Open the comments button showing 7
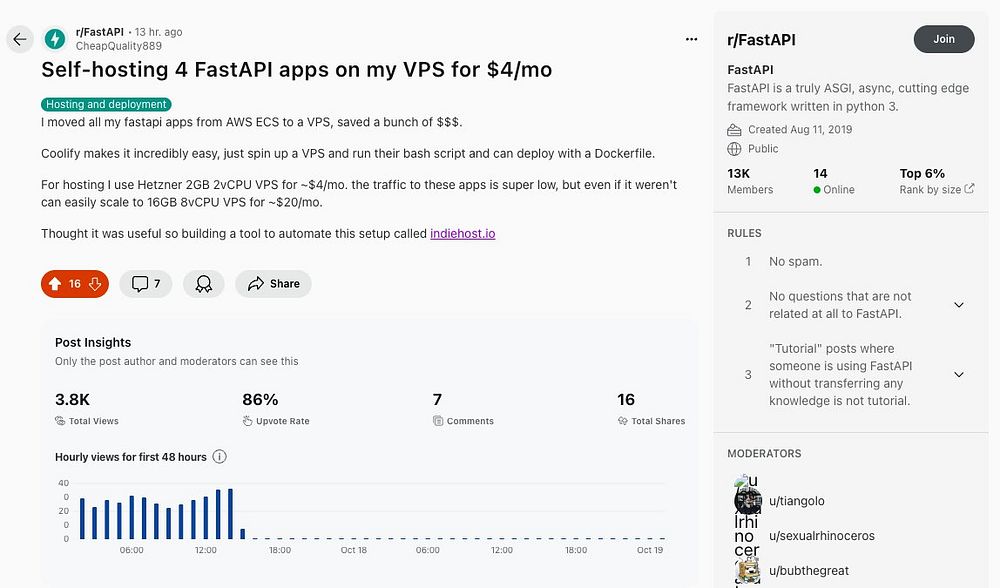The width and height of the screenshot is (1000, 588). coord(146,284)
